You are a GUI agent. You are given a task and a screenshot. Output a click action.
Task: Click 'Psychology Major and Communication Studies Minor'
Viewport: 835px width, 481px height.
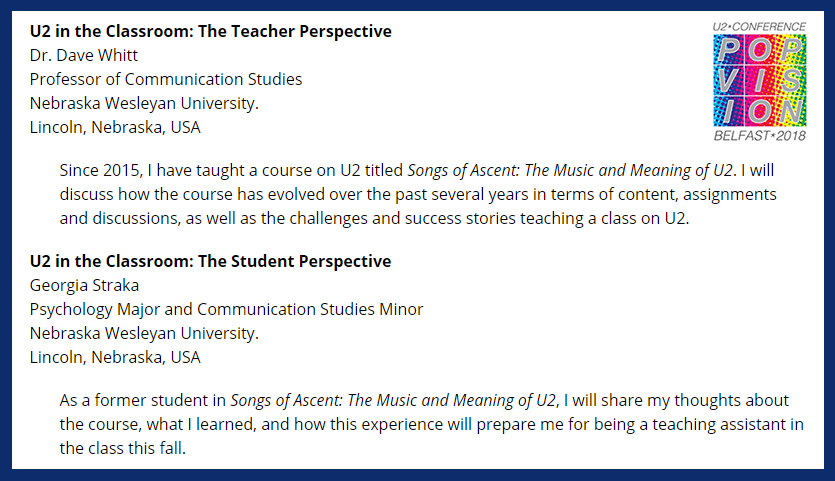tap(226, 309)
